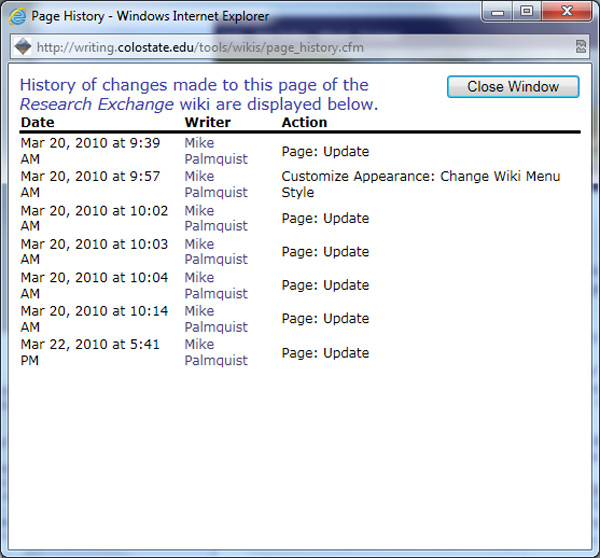
Task: Click 'Page: Update' action for 10:14 AM row
Action: 325,318
